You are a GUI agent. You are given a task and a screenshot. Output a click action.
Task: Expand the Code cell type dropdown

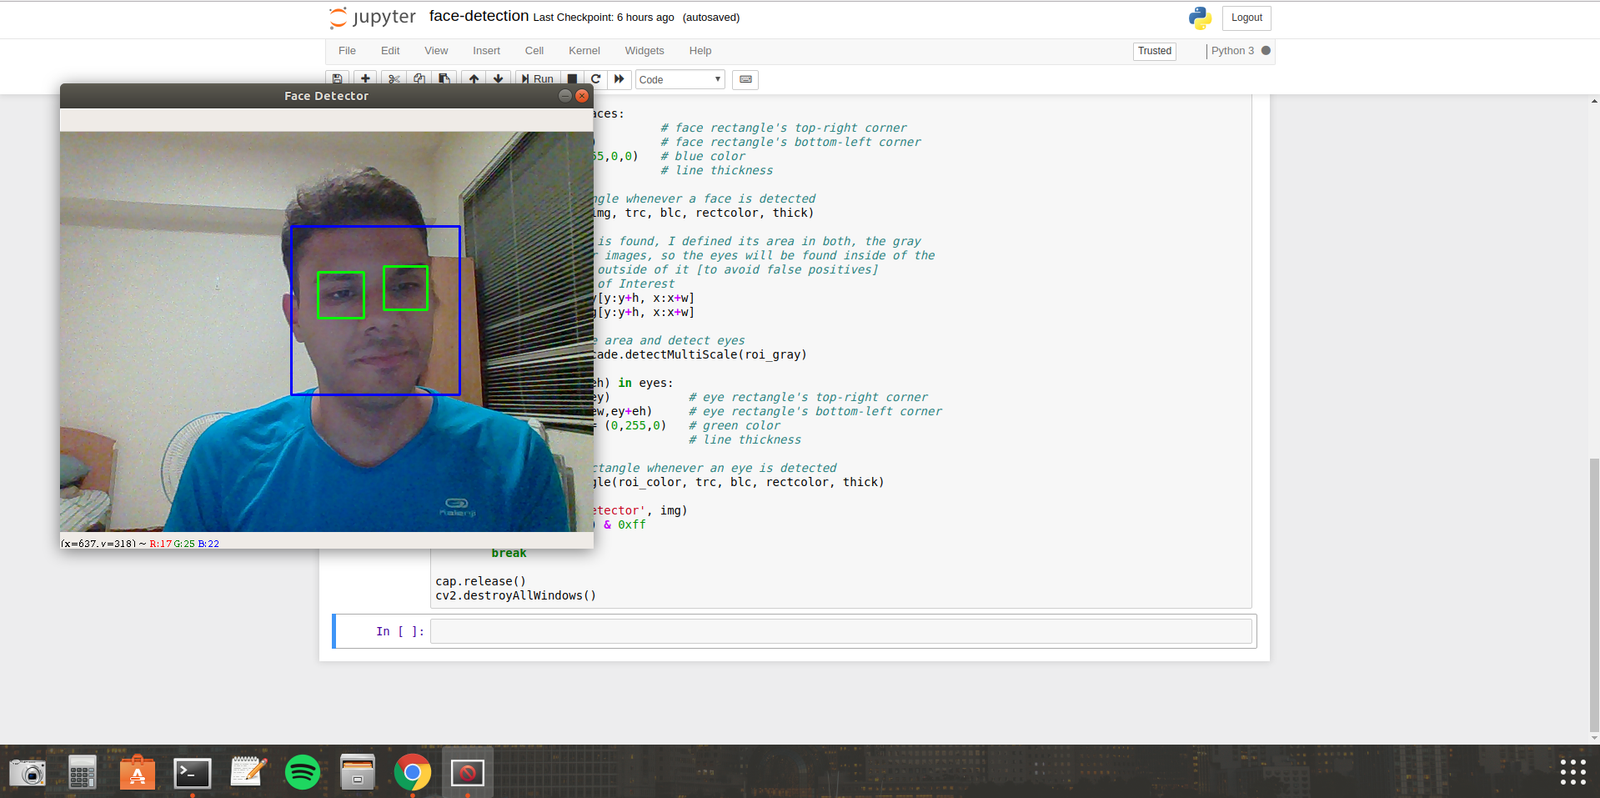coord(680,79)
